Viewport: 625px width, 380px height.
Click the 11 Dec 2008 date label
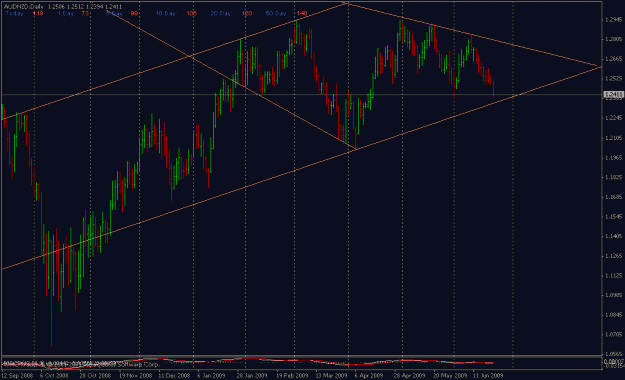click(174, 376)
